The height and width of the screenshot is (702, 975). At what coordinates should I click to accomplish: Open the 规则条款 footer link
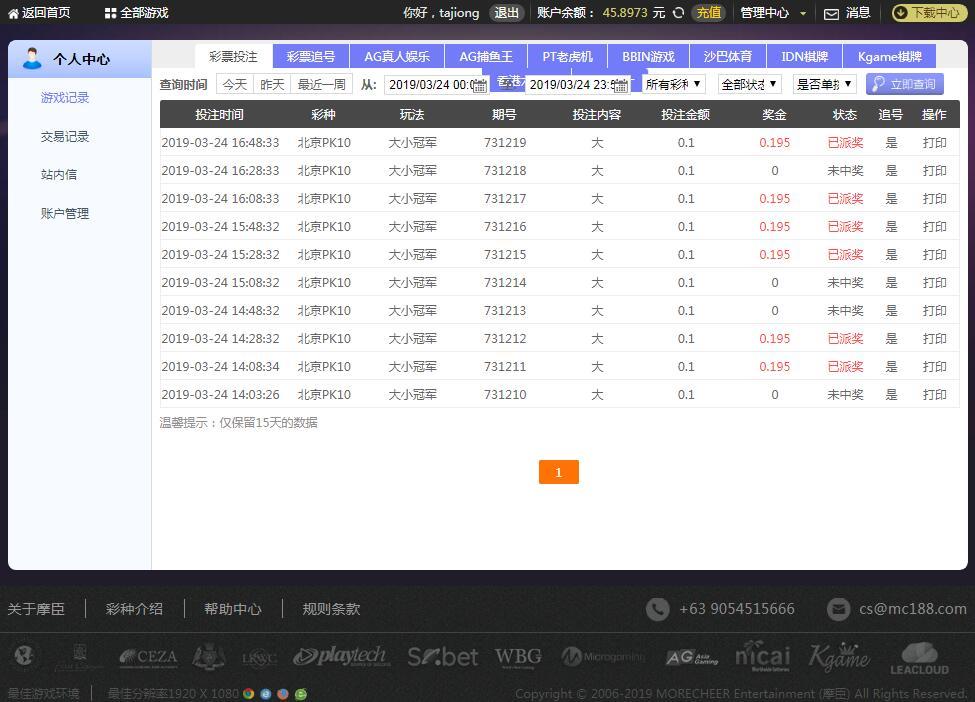(x=331, y=609)
